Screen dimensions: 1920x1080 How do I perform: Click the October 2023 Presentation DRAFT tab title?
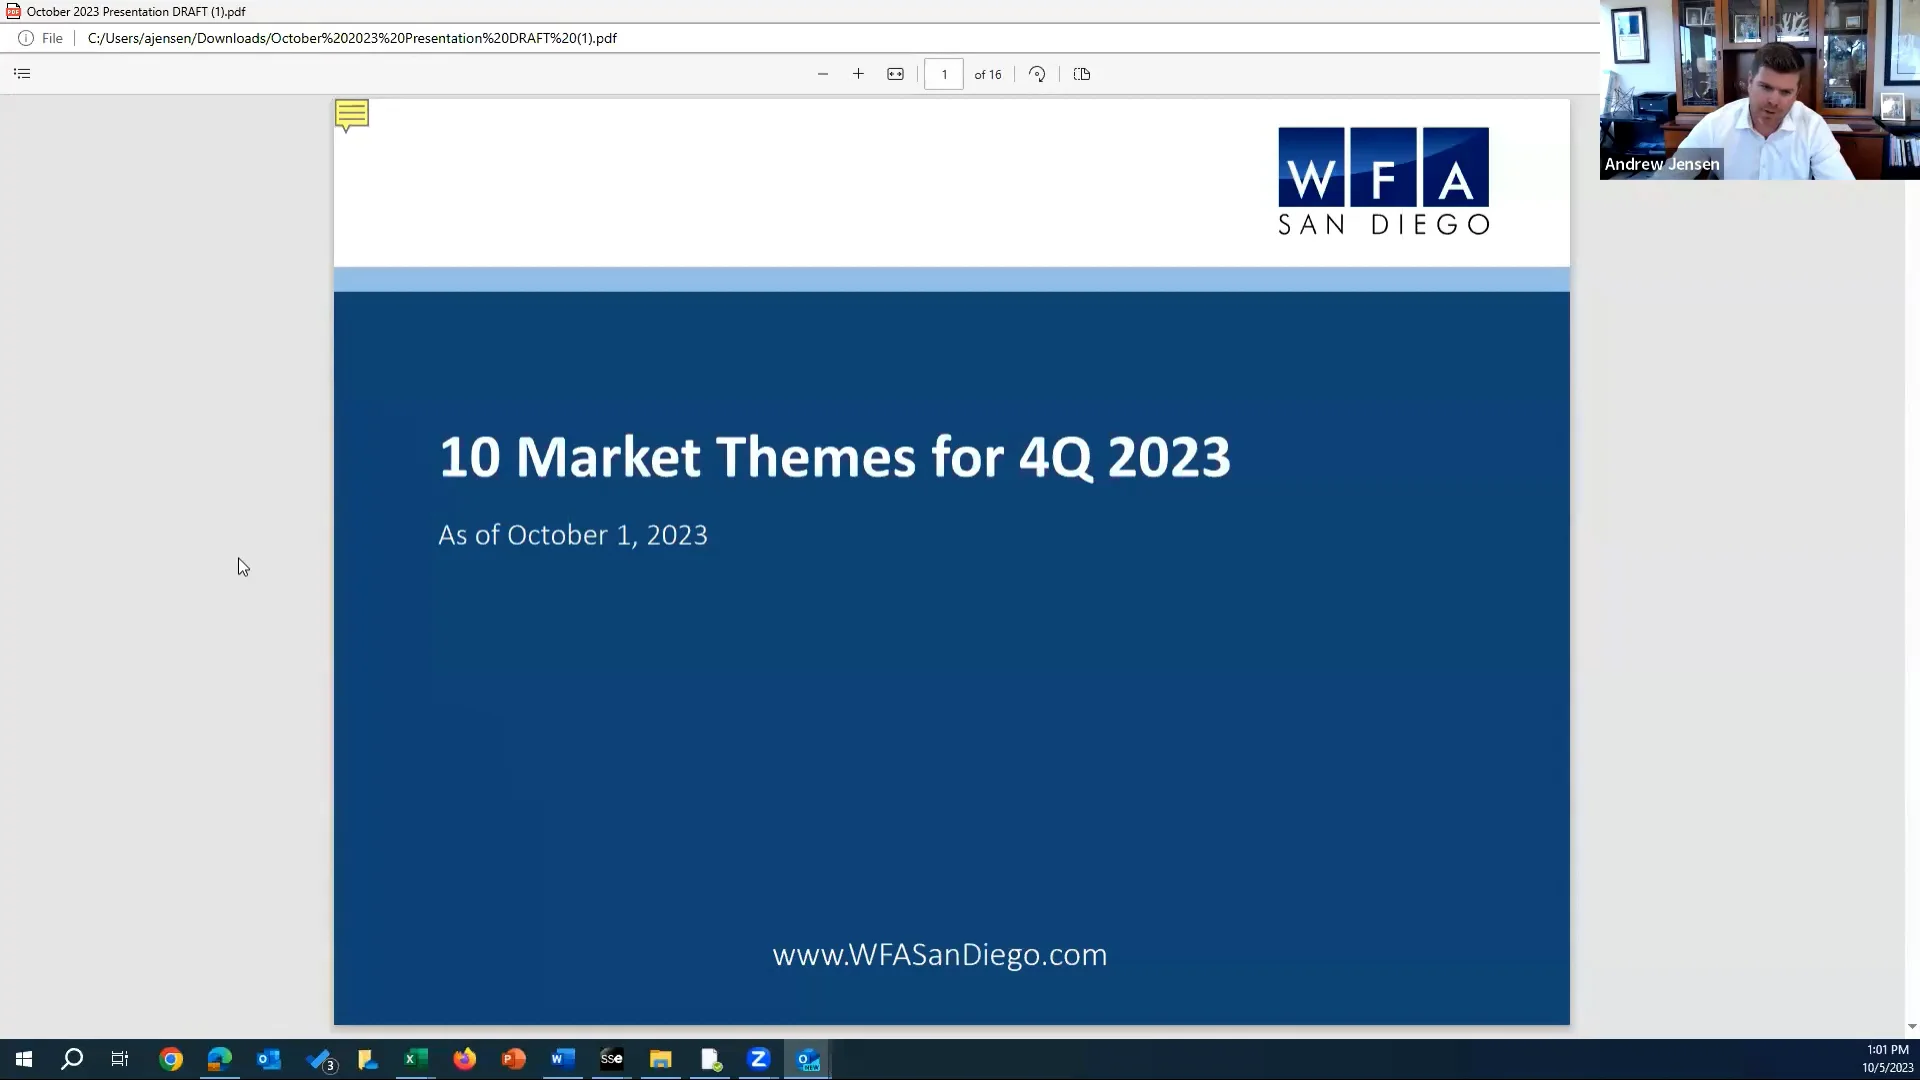pyautogui.click(x=136, y=12)
